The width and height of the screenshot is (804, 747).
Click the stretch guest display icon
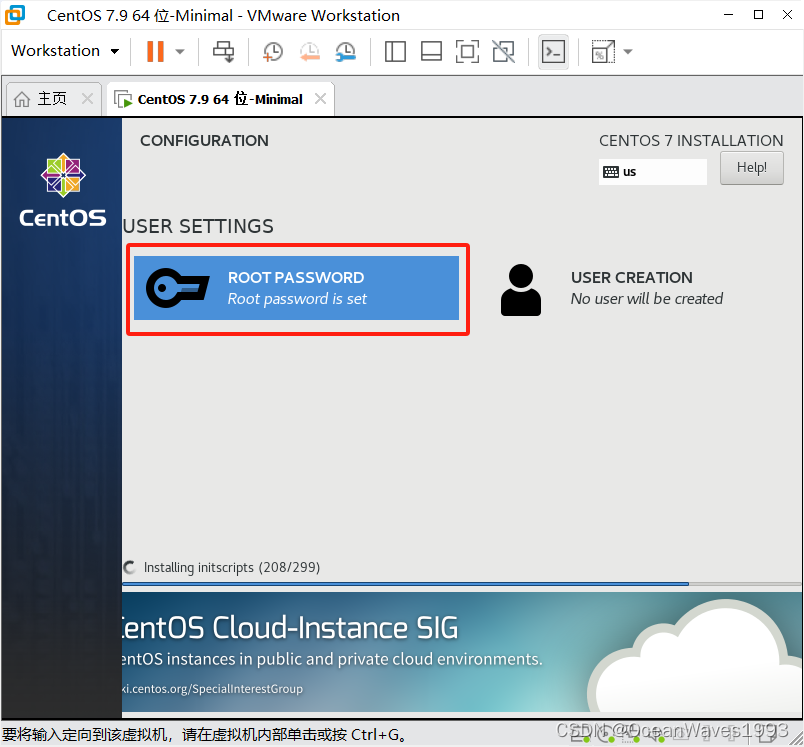click(x=603, y=51)
